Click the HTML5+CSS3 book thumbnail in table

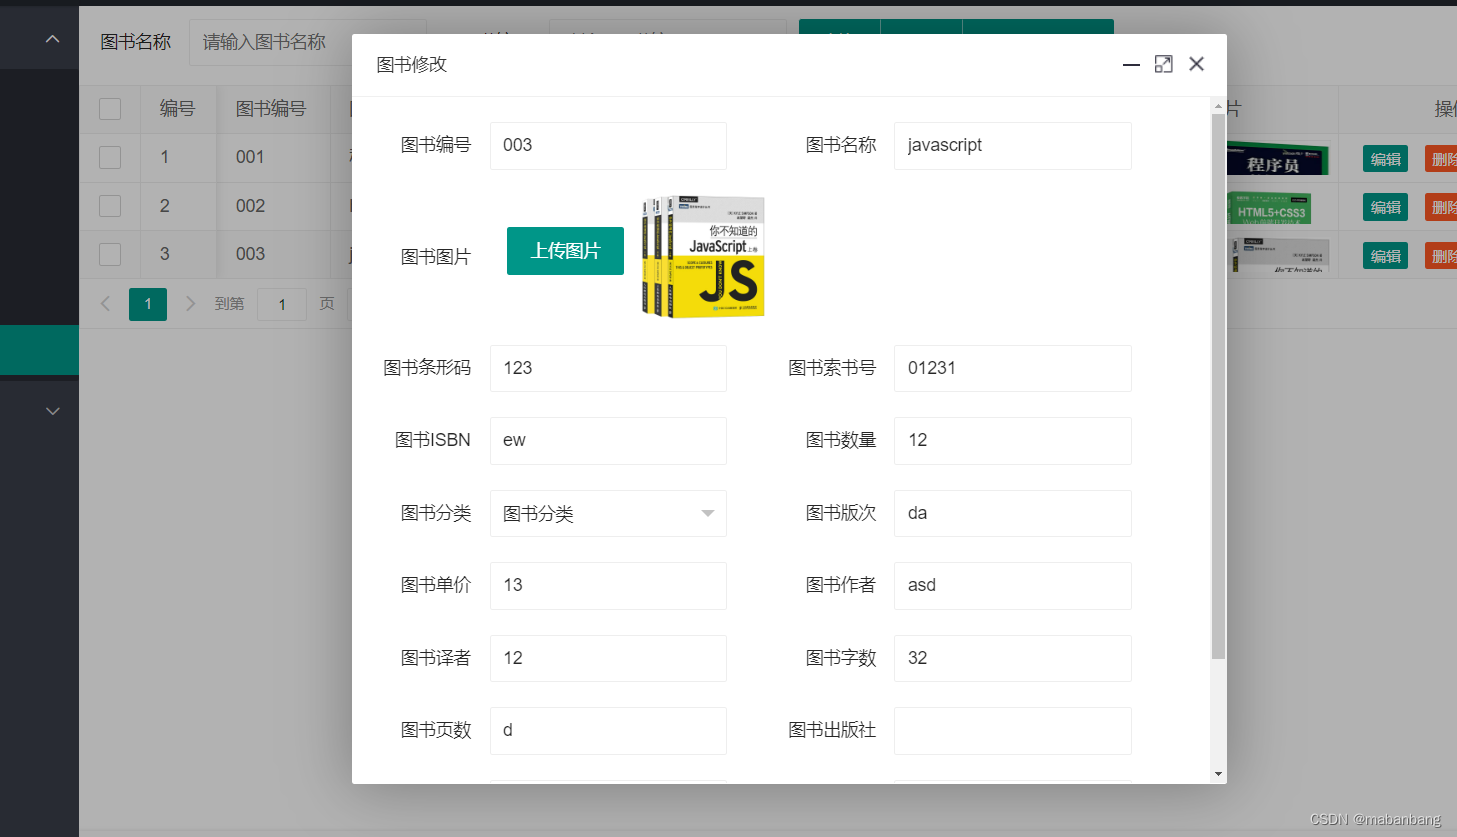tap(1269, 207)
